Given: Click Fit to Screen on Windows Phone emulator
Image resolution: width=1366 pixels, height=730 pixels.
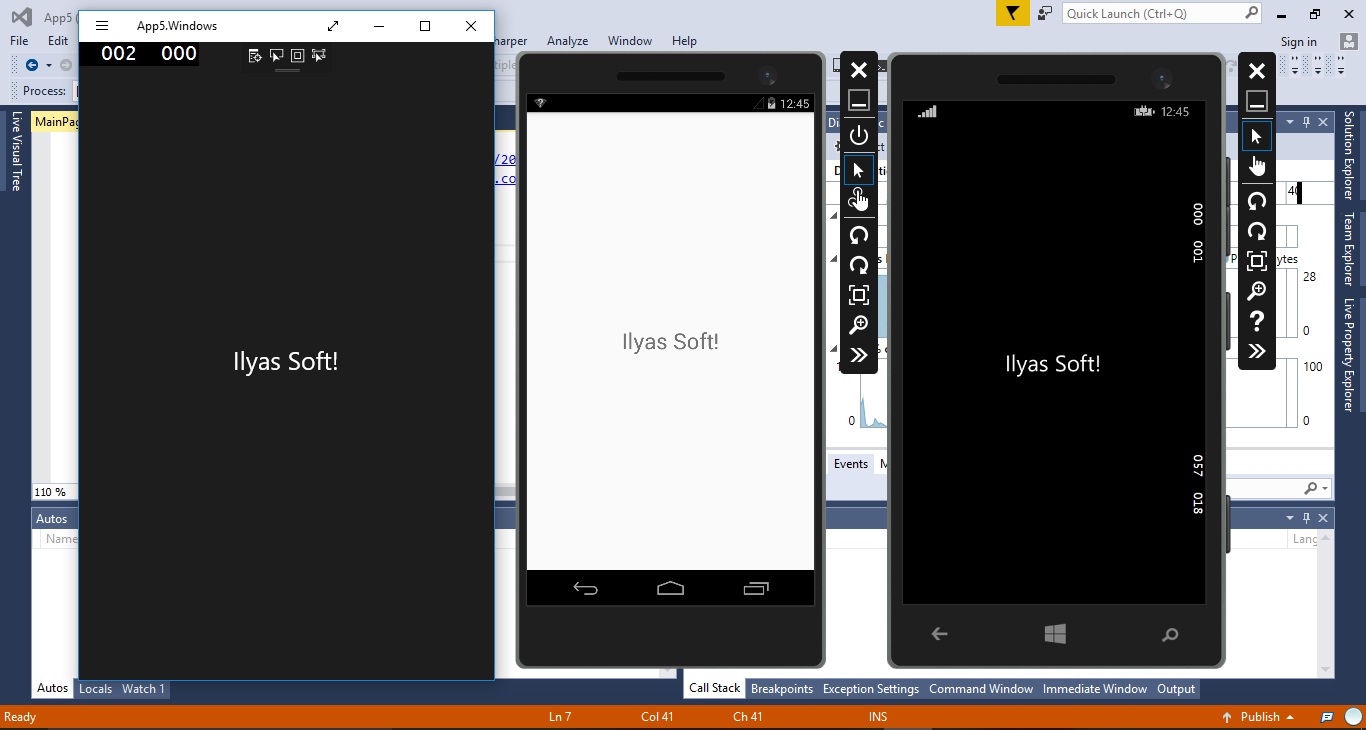Looking at the screenshot, I should point(1257,260).
